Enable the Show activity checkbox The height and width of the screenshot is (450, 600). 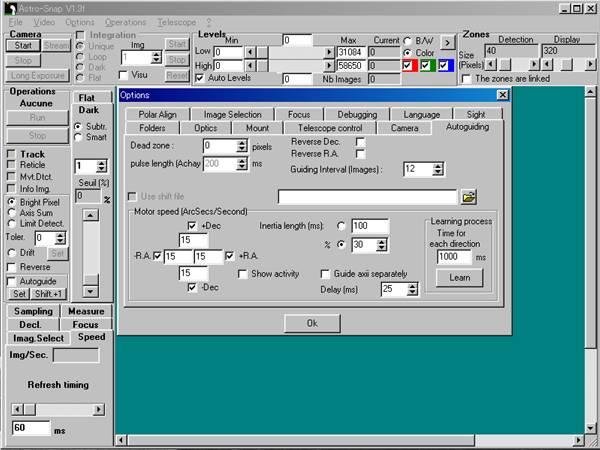243,273
